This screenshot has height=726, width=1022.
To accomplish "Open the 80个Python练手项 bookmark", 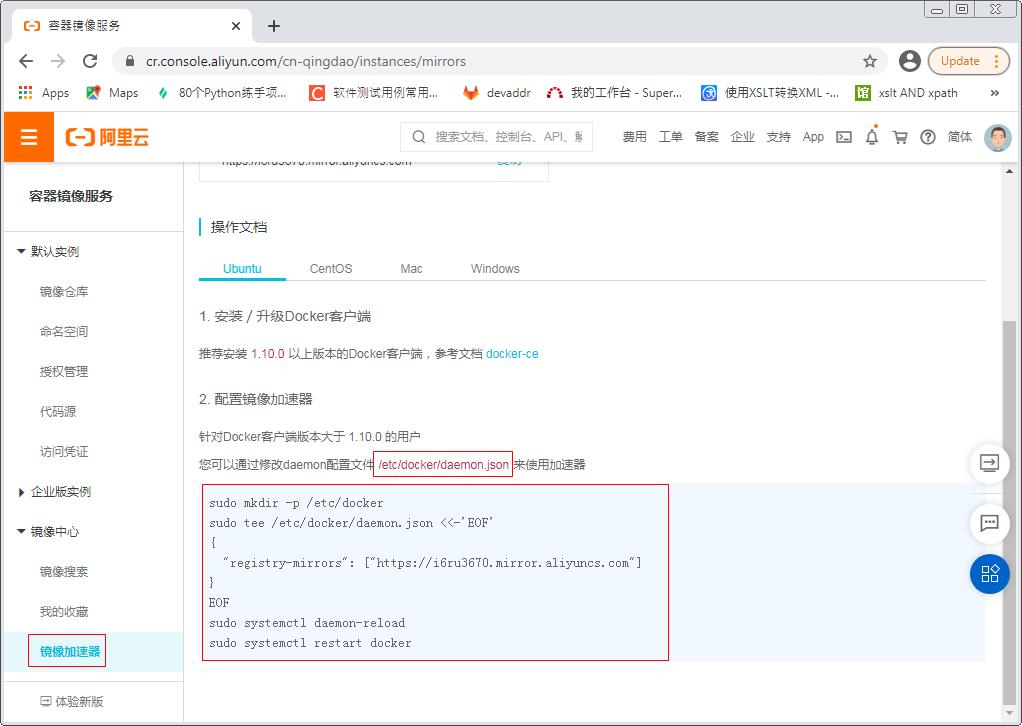I will (x=222, y=93).
